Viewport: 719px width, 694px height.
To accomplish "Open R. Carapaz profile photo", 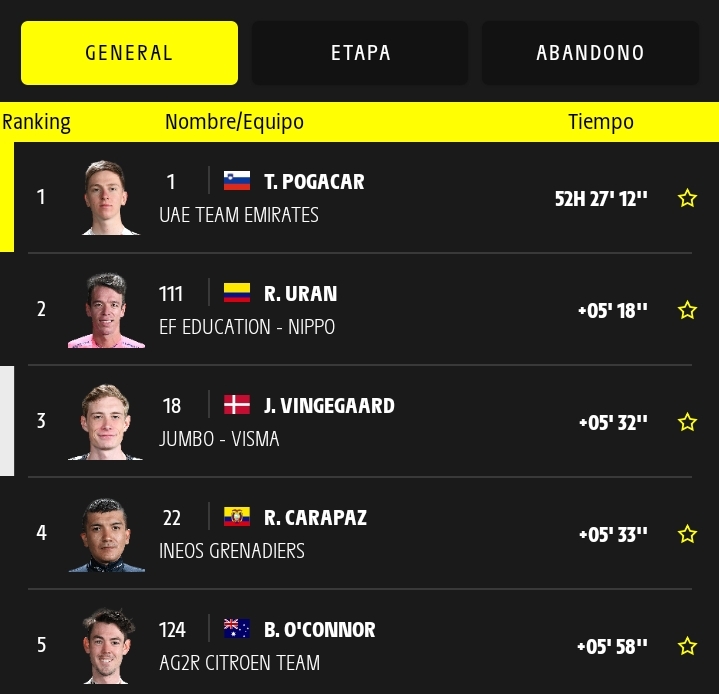I will (106, 534).
